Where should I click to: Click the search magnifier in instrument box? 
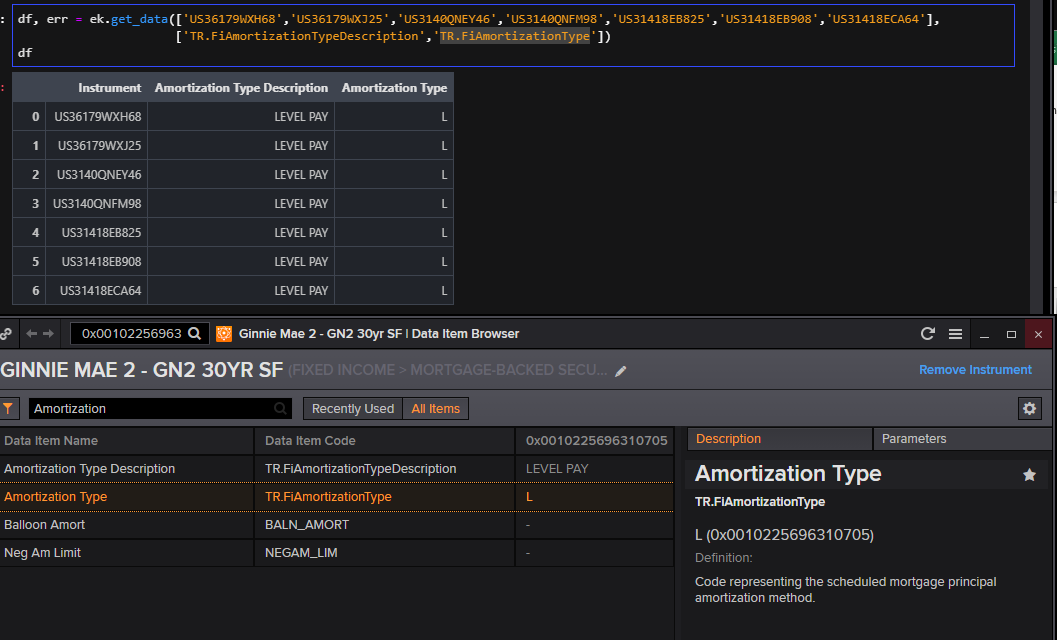coord(194,333)
